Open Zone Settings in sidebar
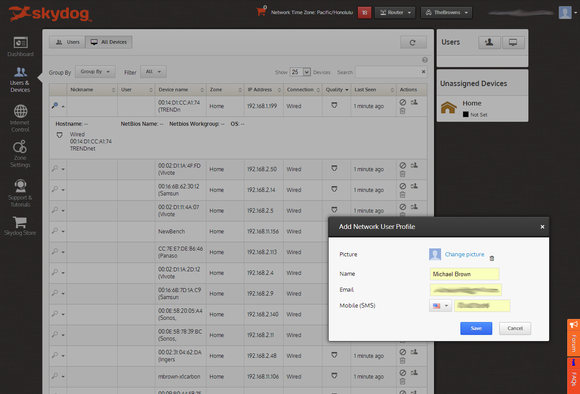The image size is (580, 394). tap(20, 154)
